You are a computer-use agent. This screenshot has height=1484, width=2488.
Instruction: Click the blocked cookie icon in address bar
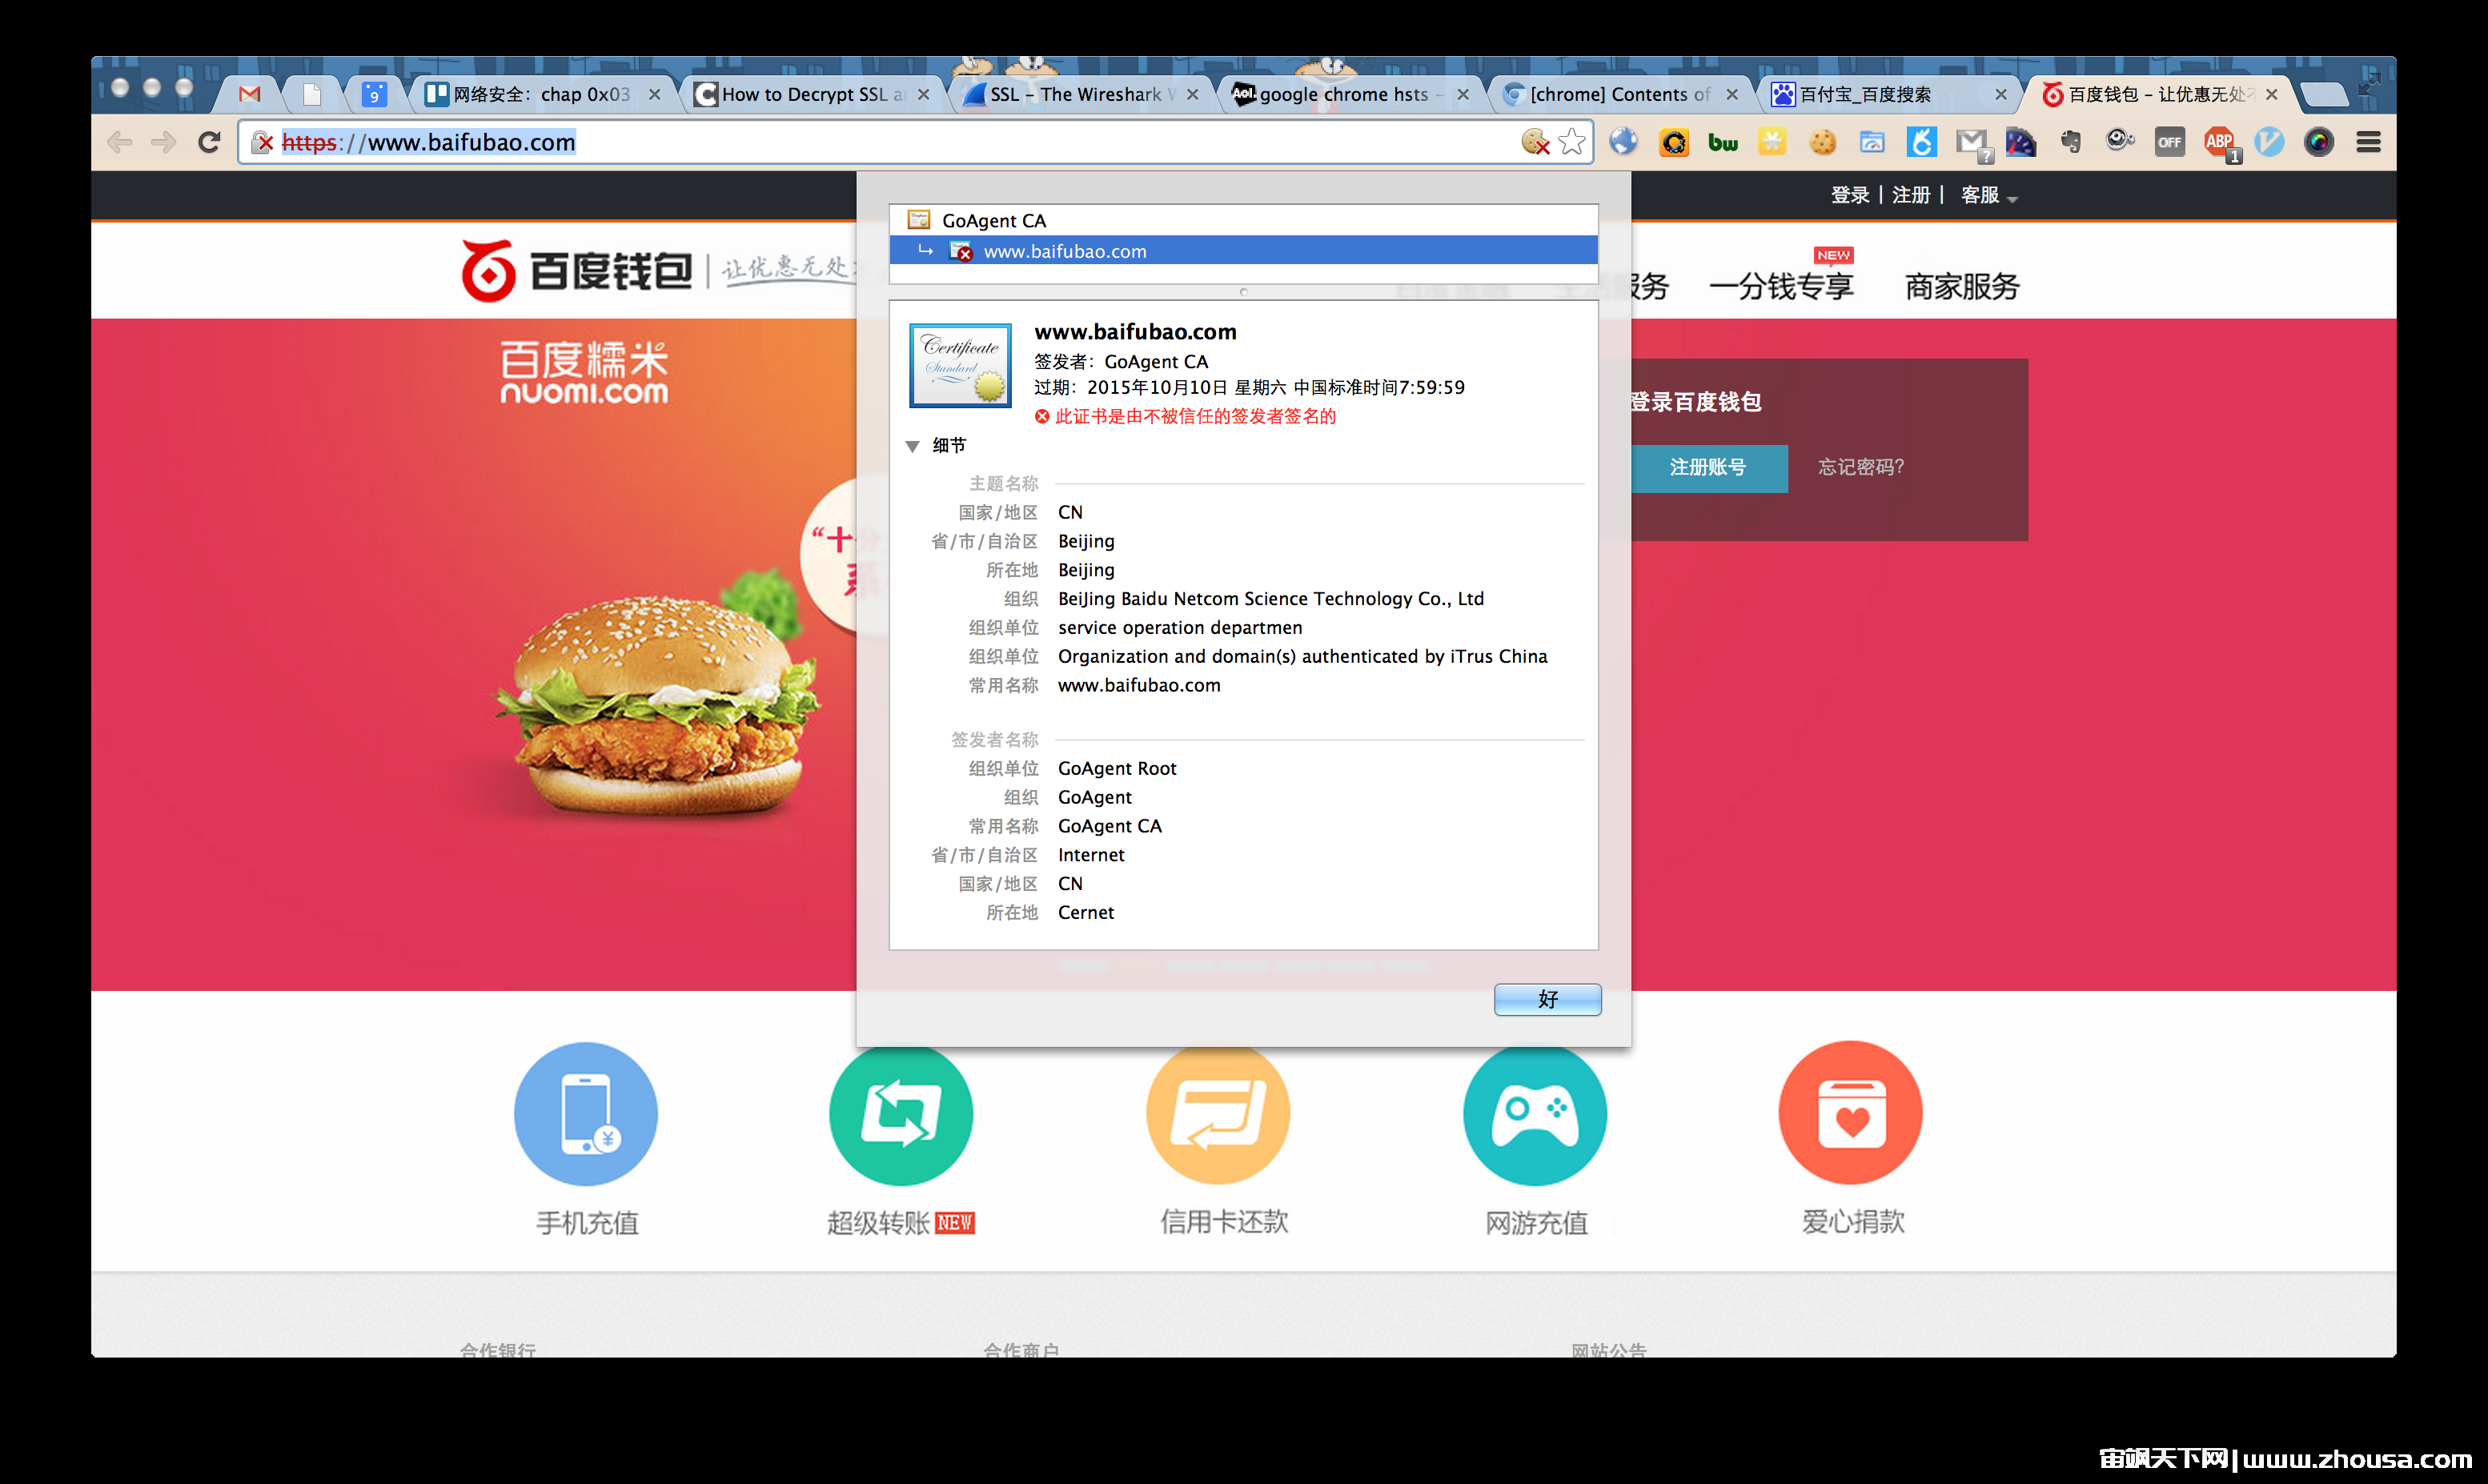pyautogui.click(x=1535, y=142)
